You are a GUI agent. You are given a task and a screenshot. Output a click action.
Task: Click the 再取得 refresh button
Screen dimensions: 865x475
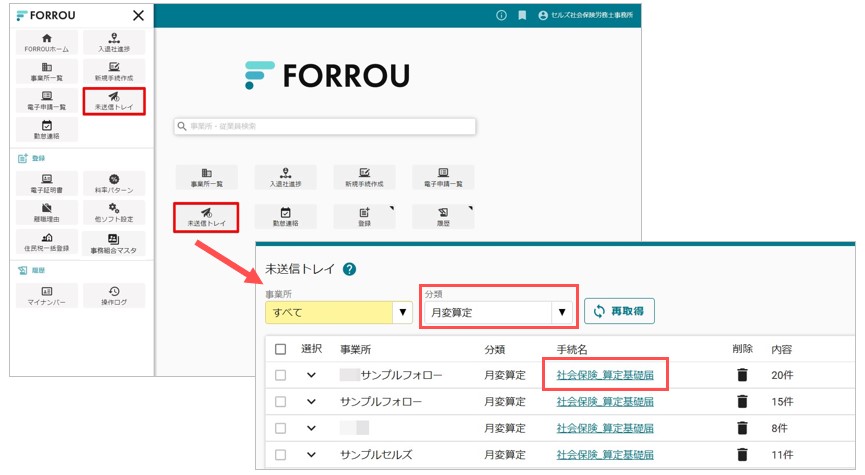tap(619, 311)
